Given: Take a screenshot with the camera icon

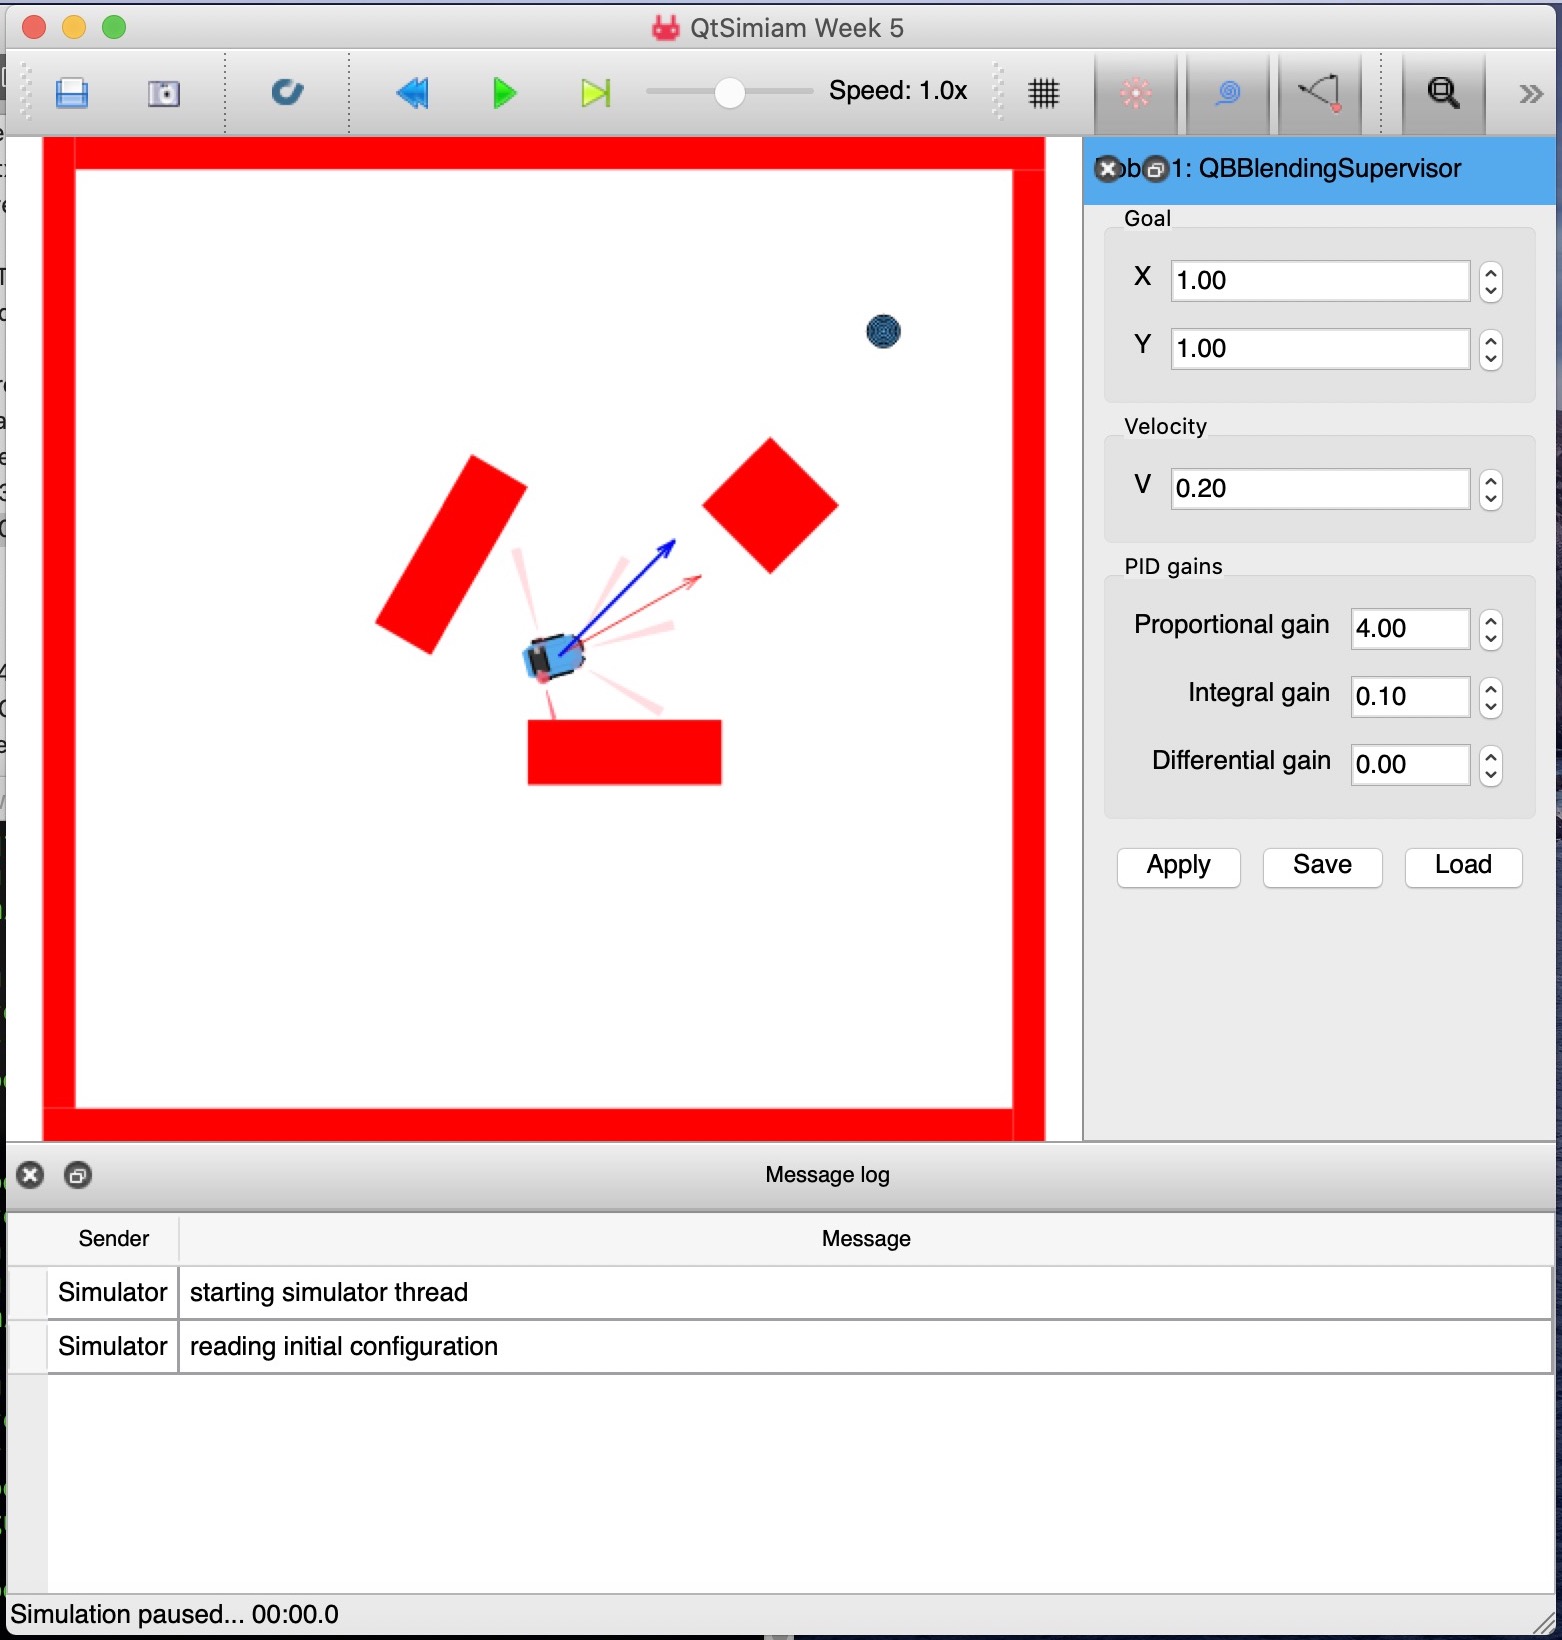Looking at the screenshot, I should pos(164,93).
